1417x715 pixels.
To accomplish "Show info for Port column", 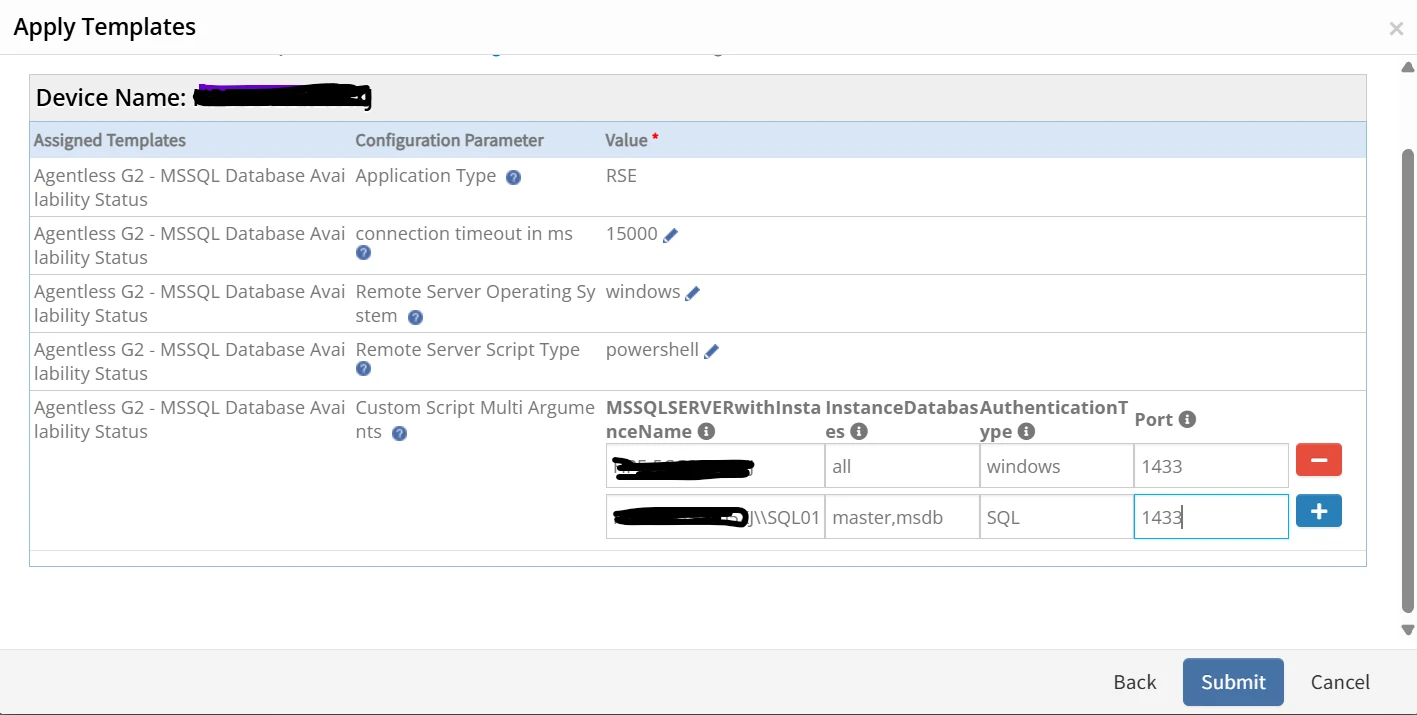I will click(x=1187, y=420).
